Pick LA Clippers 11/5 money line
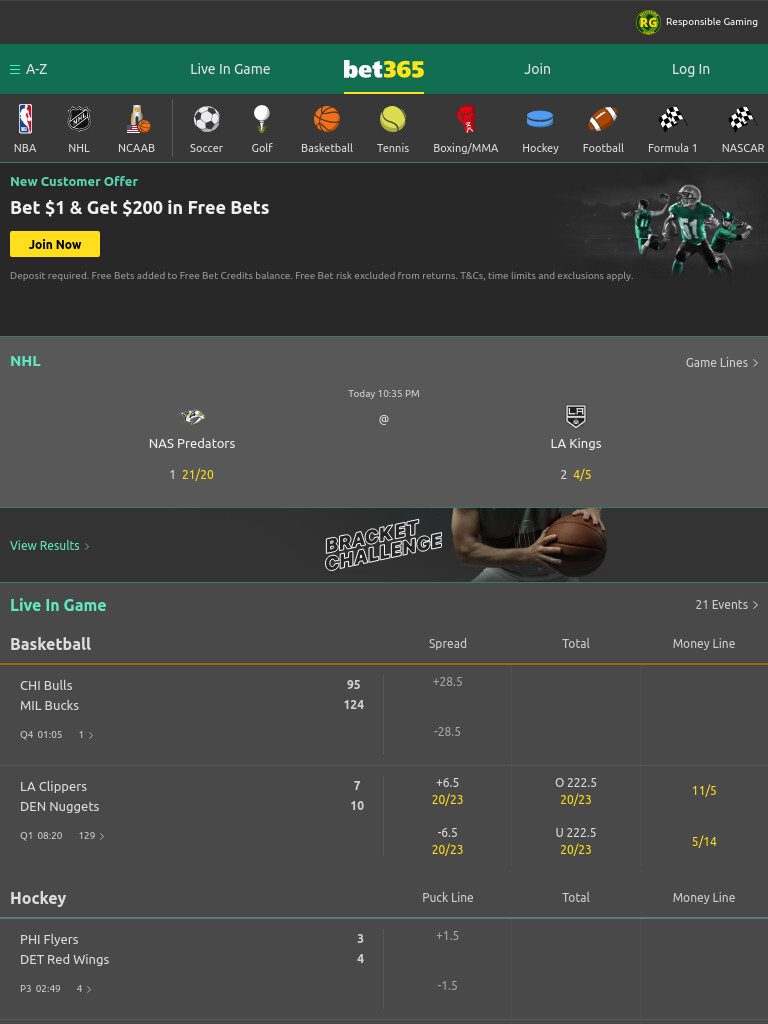This screenshot has height=1024, width=768. (704, 791)
